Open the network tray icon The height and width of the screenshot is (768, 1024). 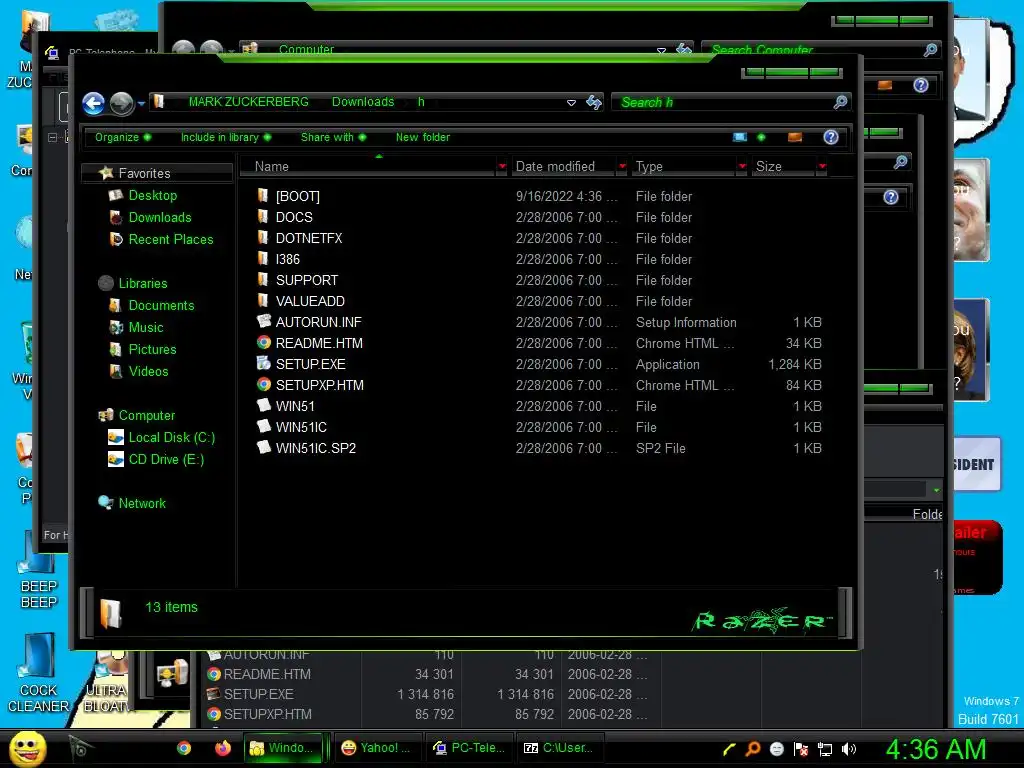825,749
